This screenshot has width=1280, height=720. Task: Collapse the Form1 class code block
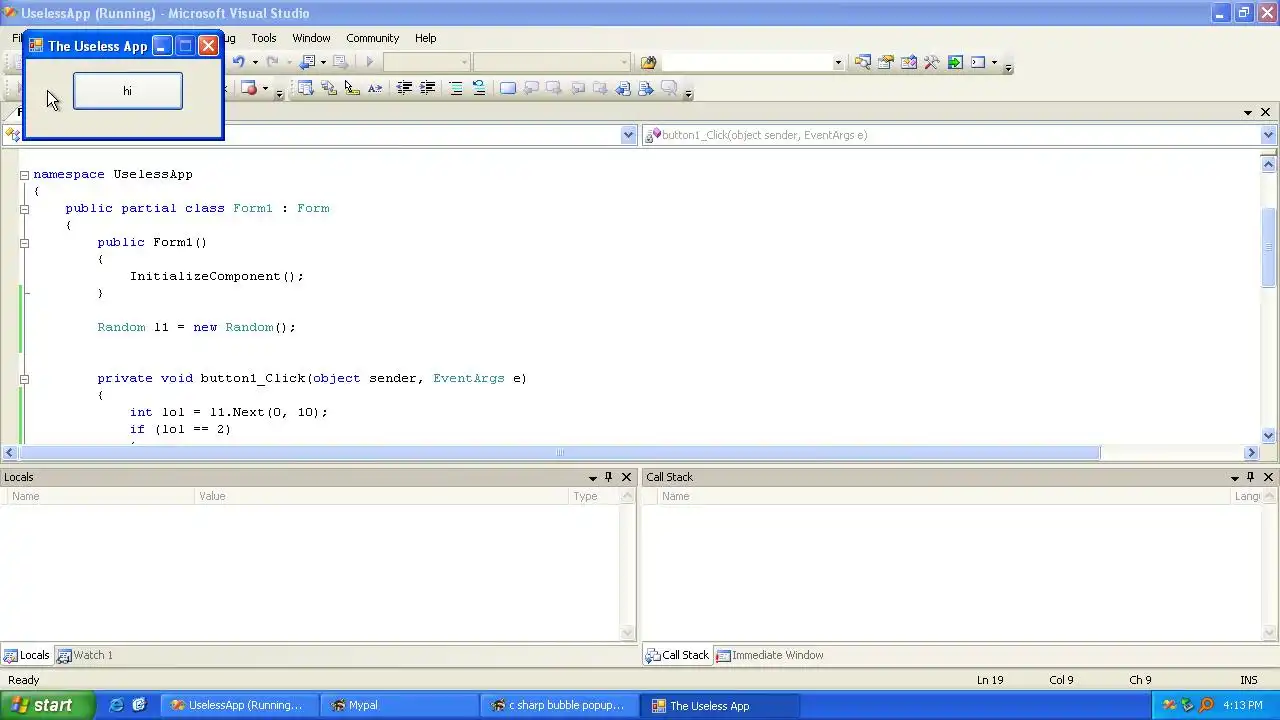point(24,209)
